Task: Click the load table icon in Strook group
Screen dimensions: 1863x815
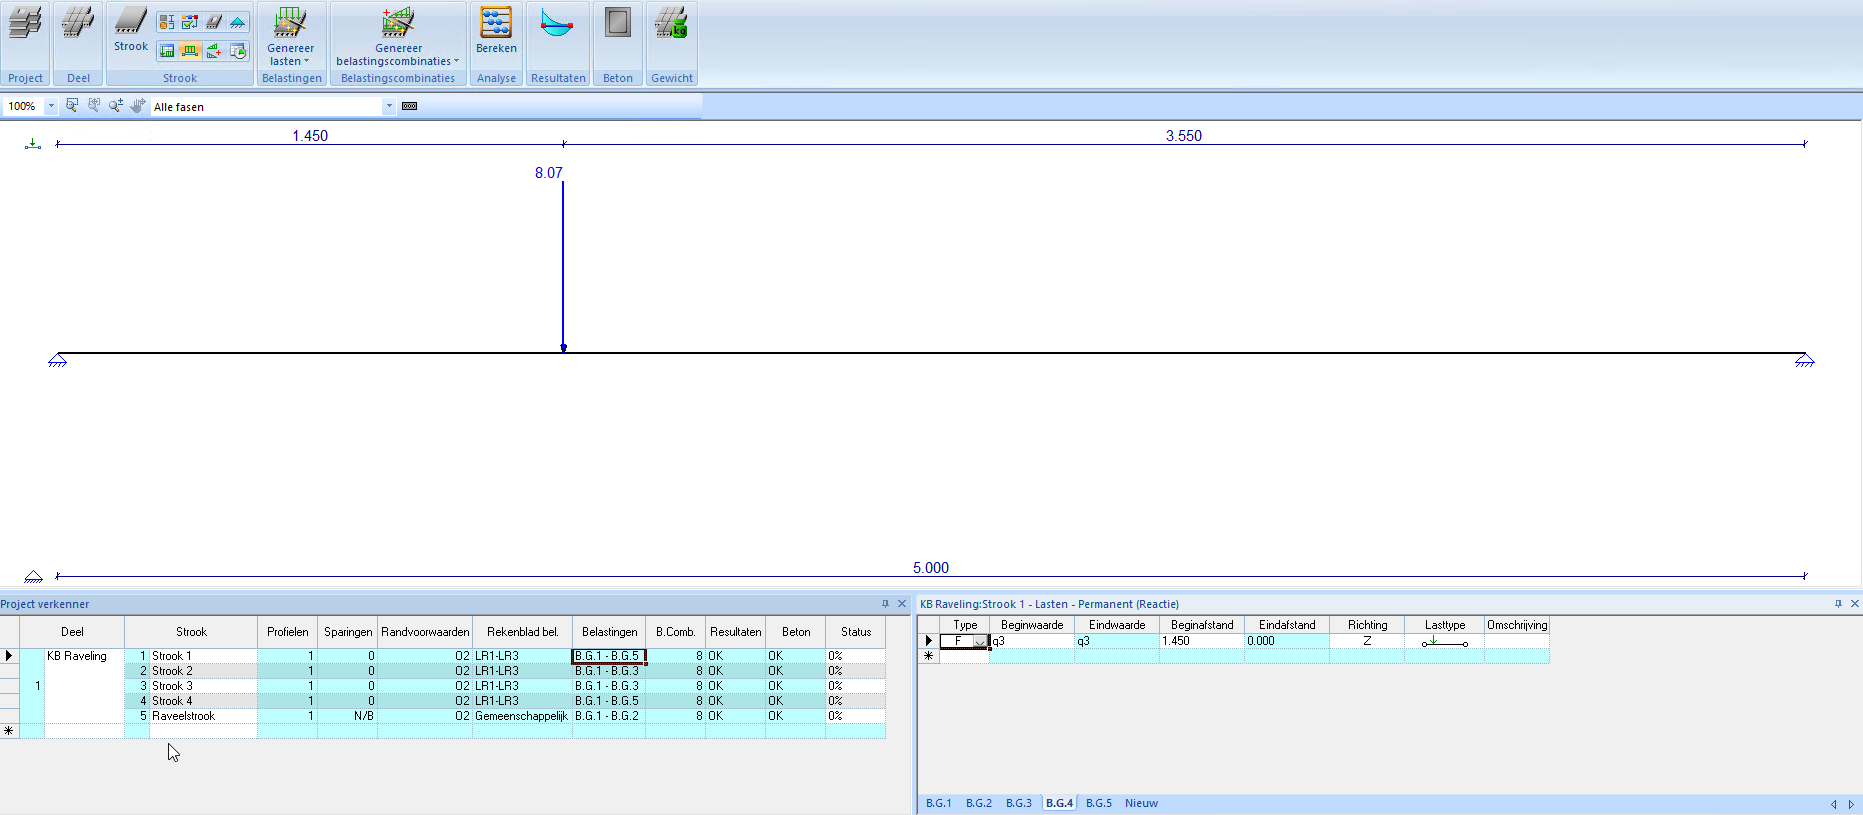Action: 167,50
